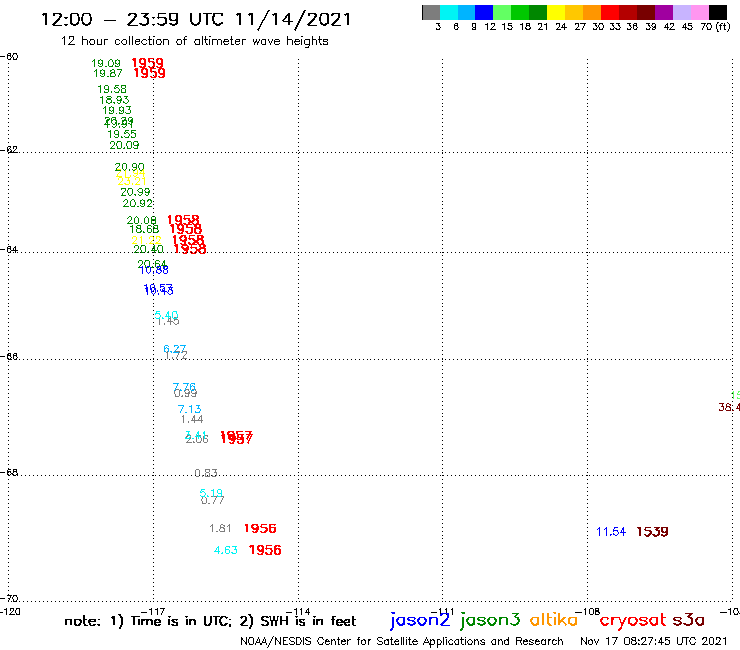
Task: Click the purple swatch in the legend
Action: pos(664,12)
